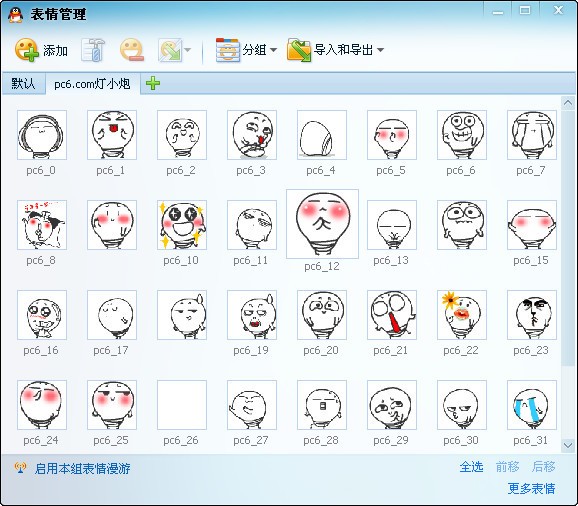Click the broadcast icon beside 启用本组表情漫游
The width and height of the screenshot is (578, 506).
(20, 468)
